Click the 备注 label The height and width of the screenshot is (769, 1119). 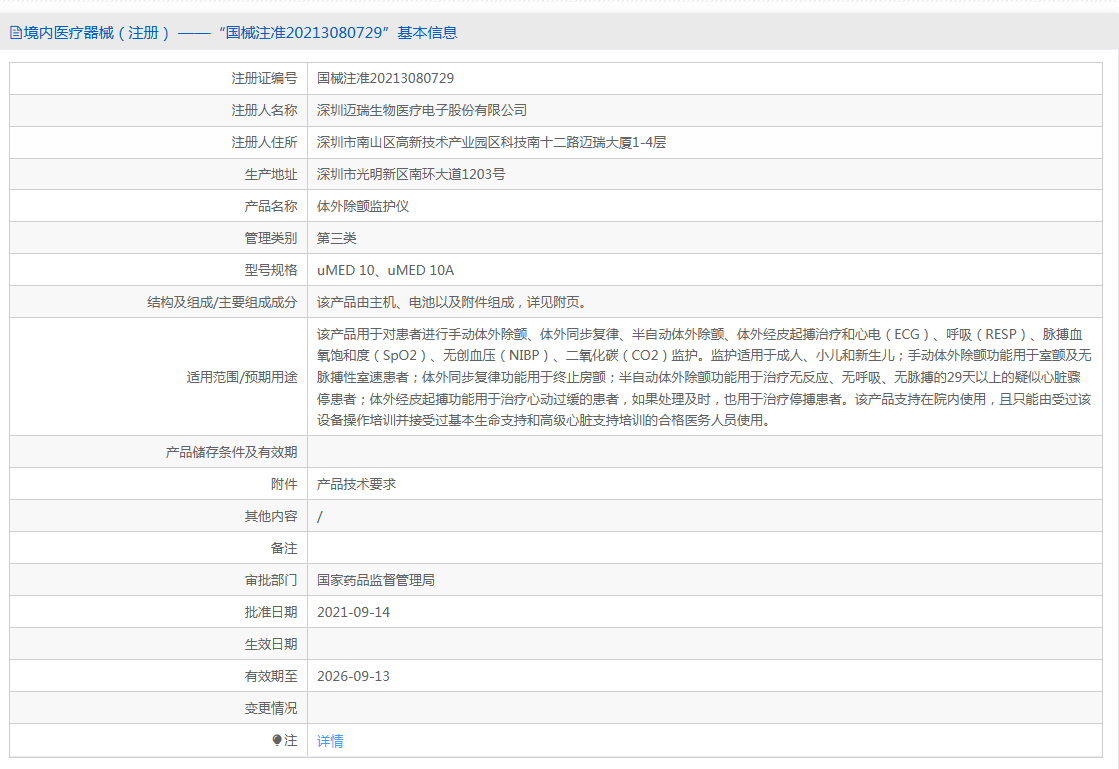[x=284, y=549]
